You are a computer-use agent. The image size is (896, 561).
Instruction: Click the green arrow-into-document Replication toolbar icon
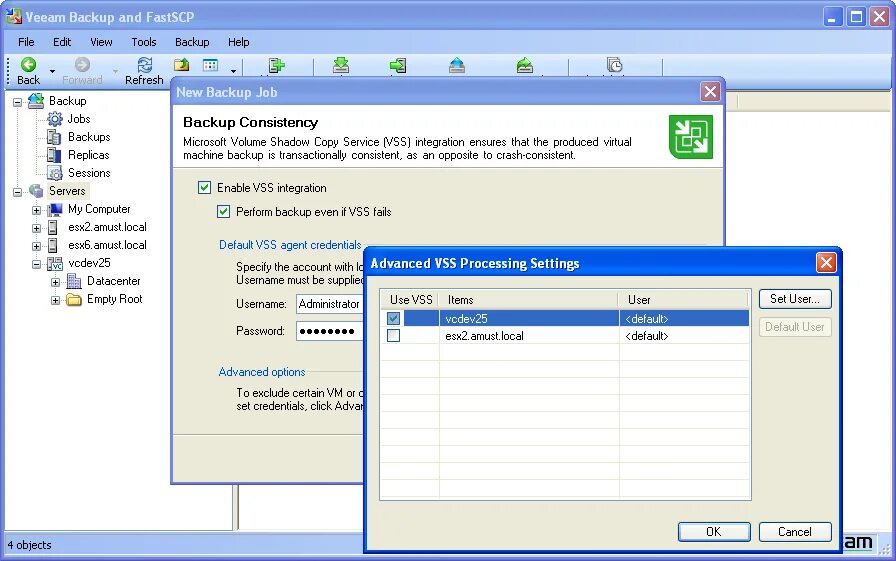pos(398,65)
